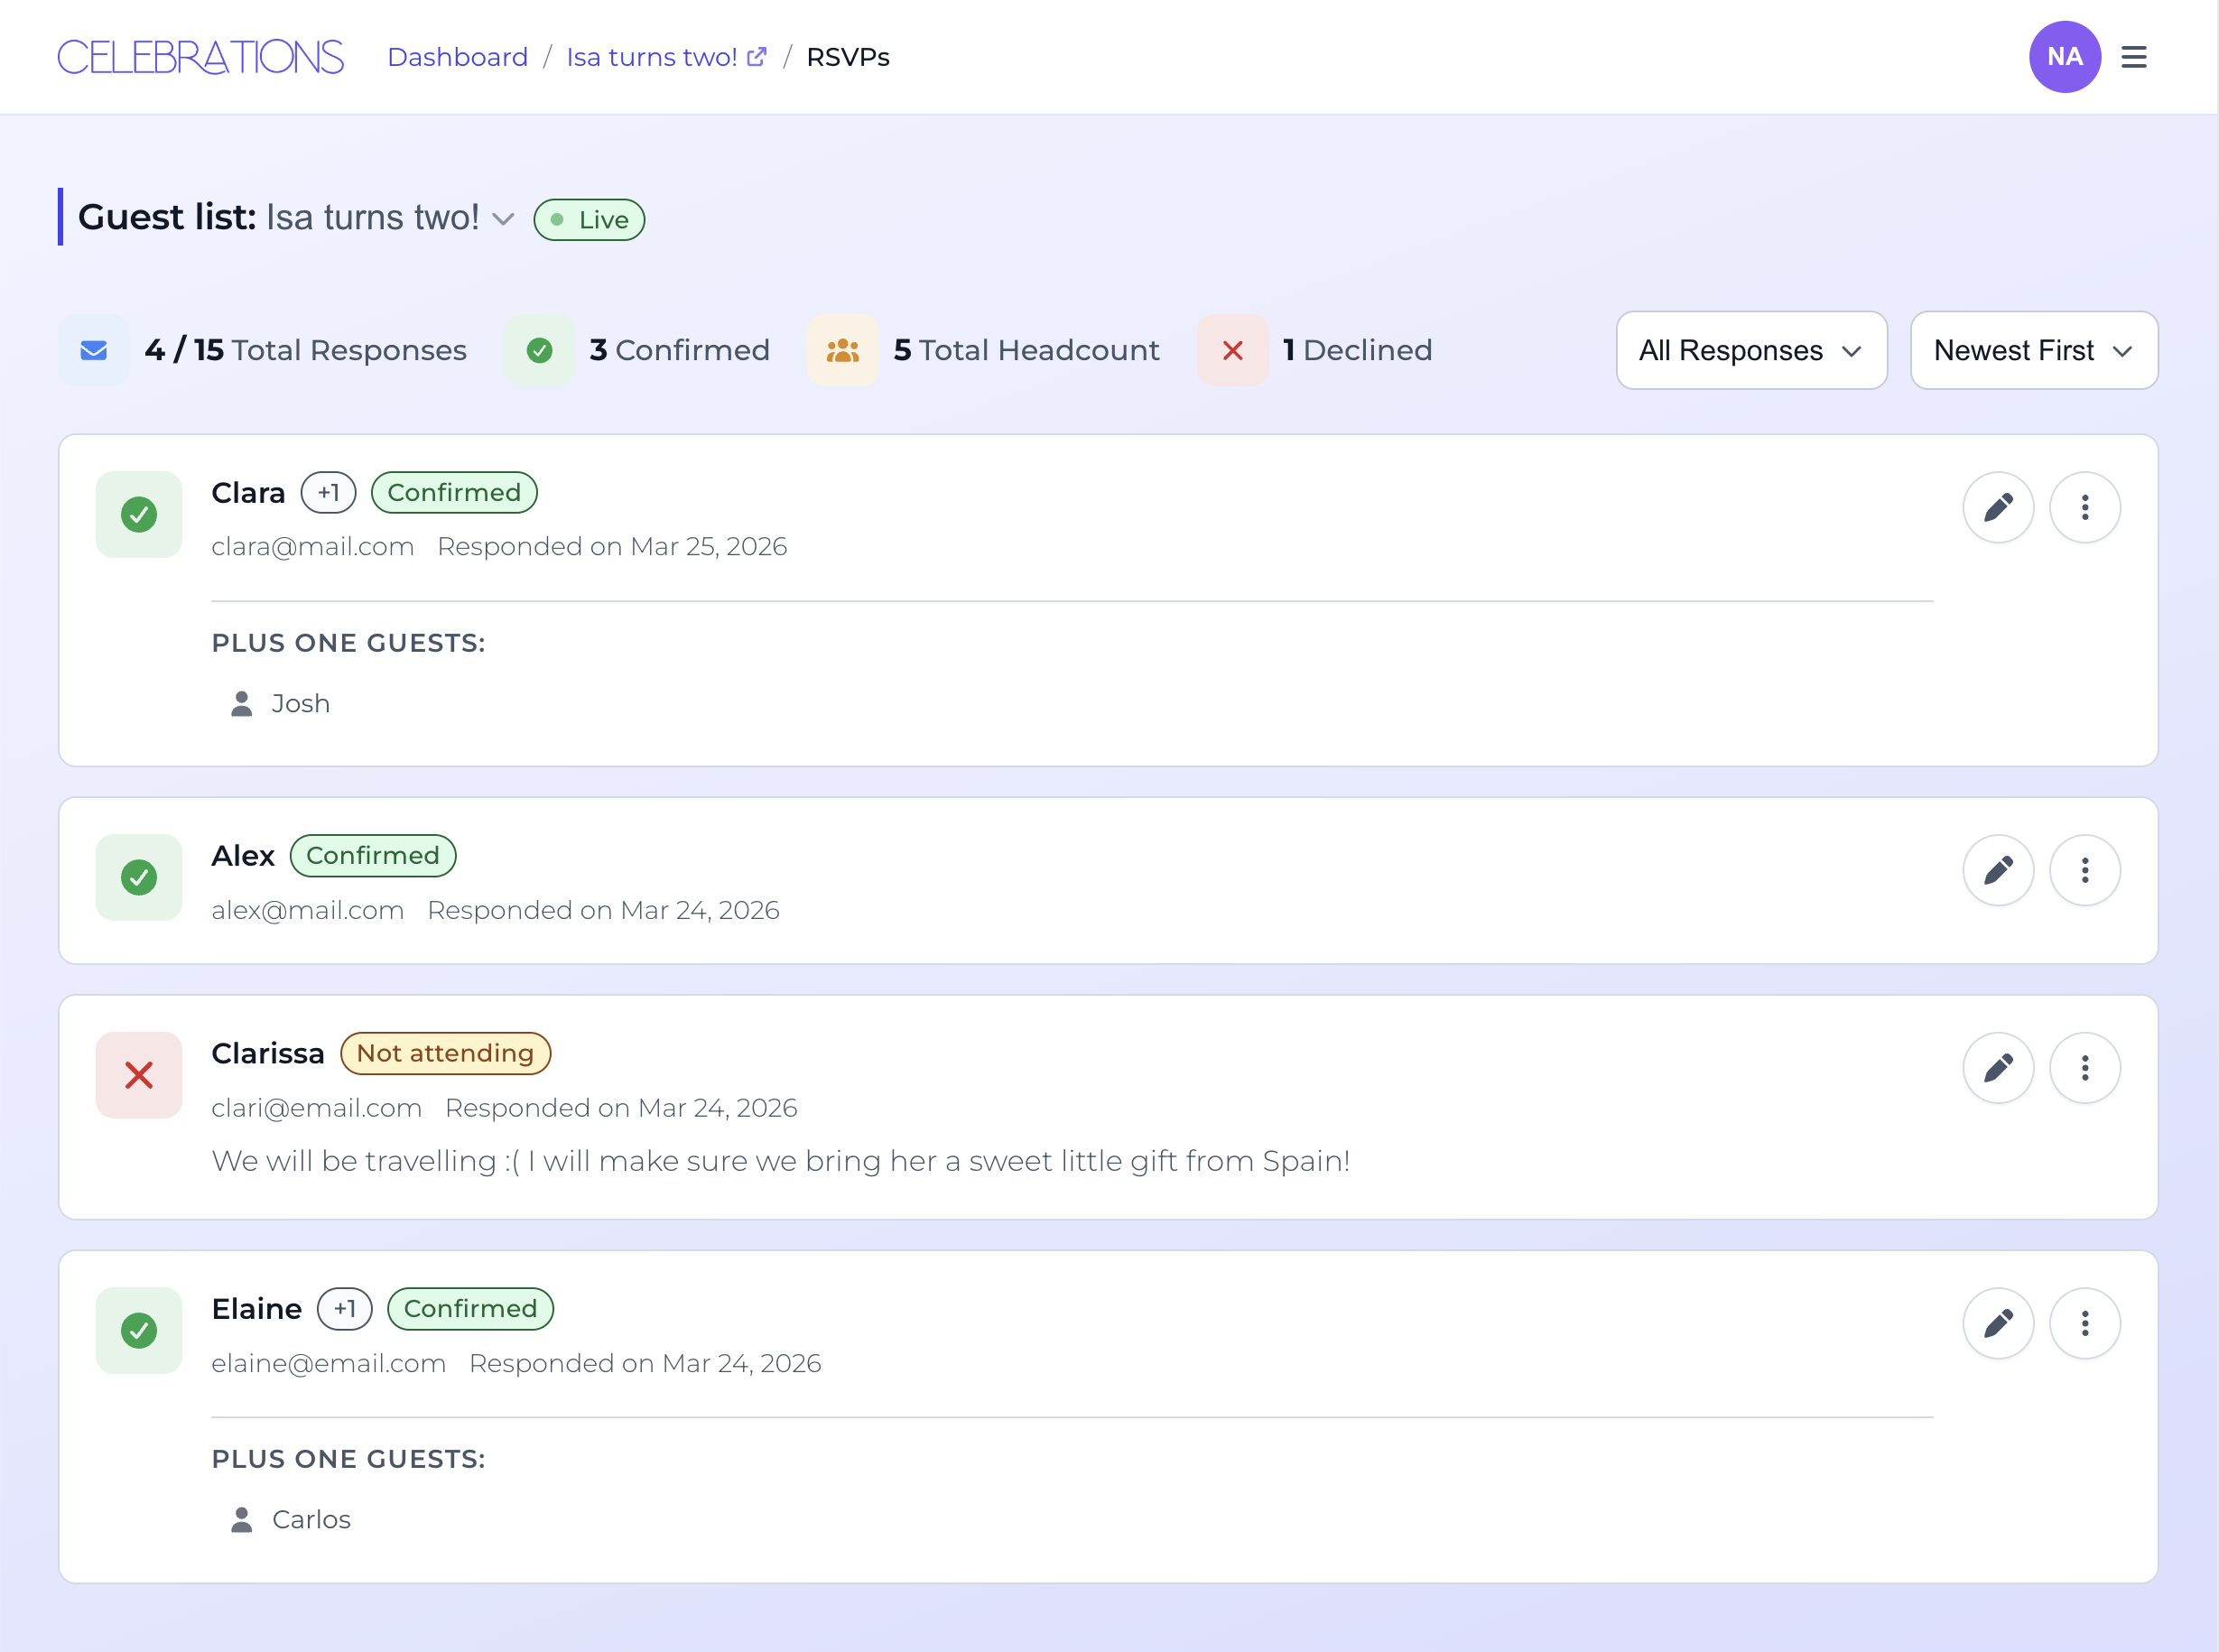2219x1652 pixels.
Task: Click the external link icon next to Isa turns two!
Action: point(757,55)
